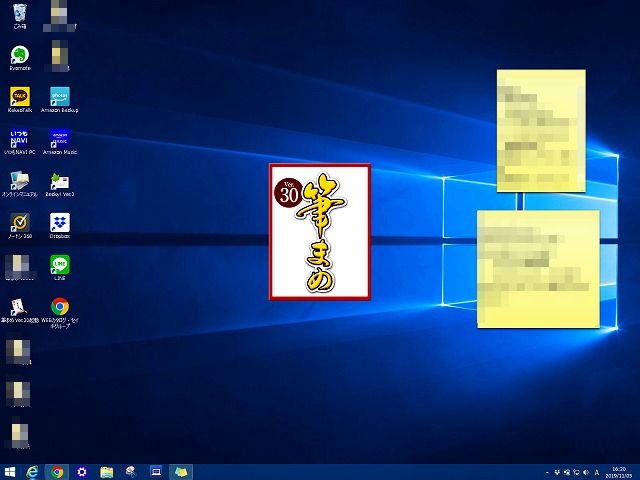Screen dimensions: 640x480
Task: Switch to Chrome on the taskbar
Action: tap(57, 472)
